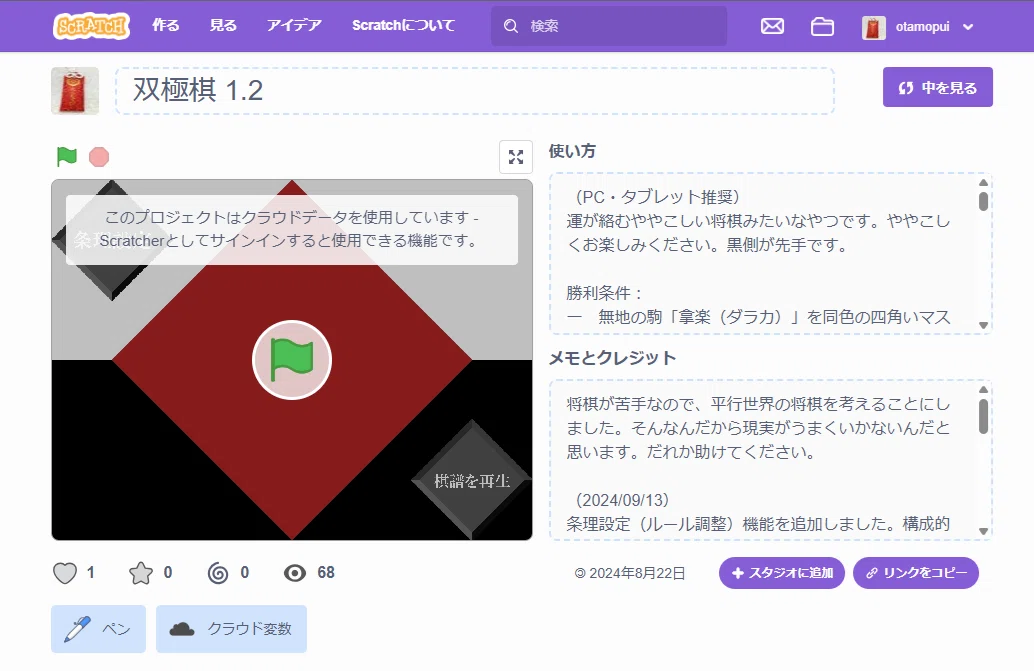Open the Scratchについて menu item

coord(404,26)
